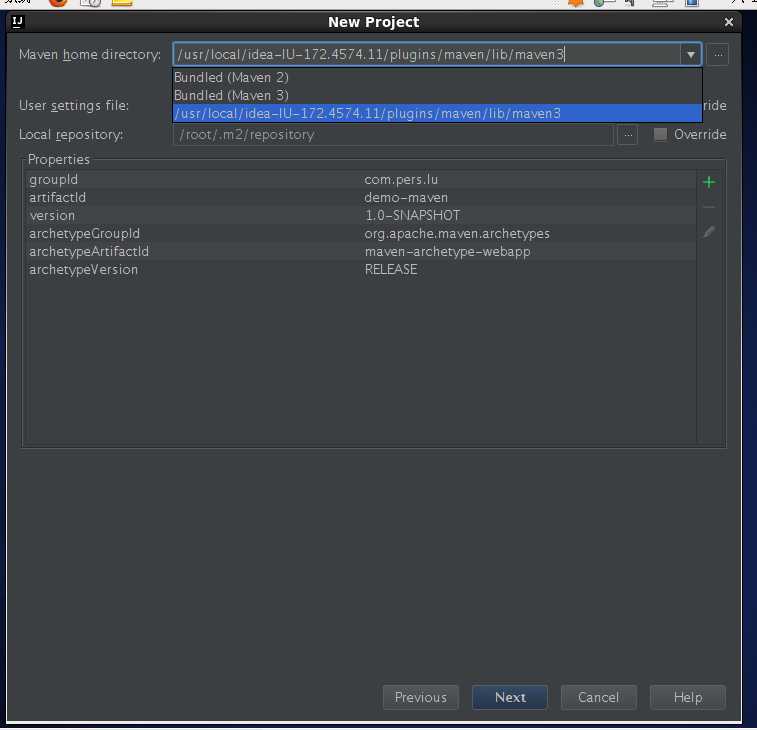Select the archetypeArtifactId property row
The width and height of the screenshot is (757, 730).
362,252
